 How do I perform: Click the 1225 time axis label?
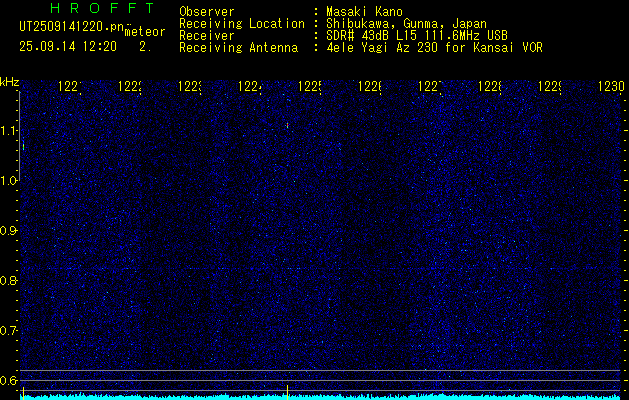(310, 86)
